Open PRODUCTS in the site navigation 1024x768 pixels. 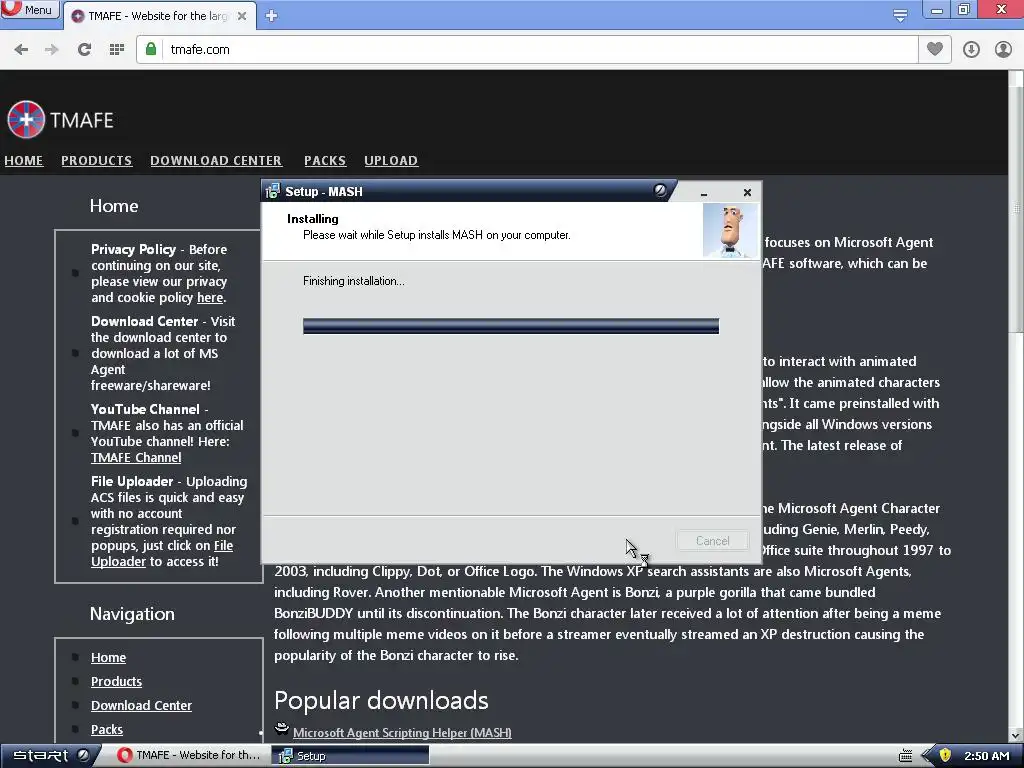pos(97,161)
